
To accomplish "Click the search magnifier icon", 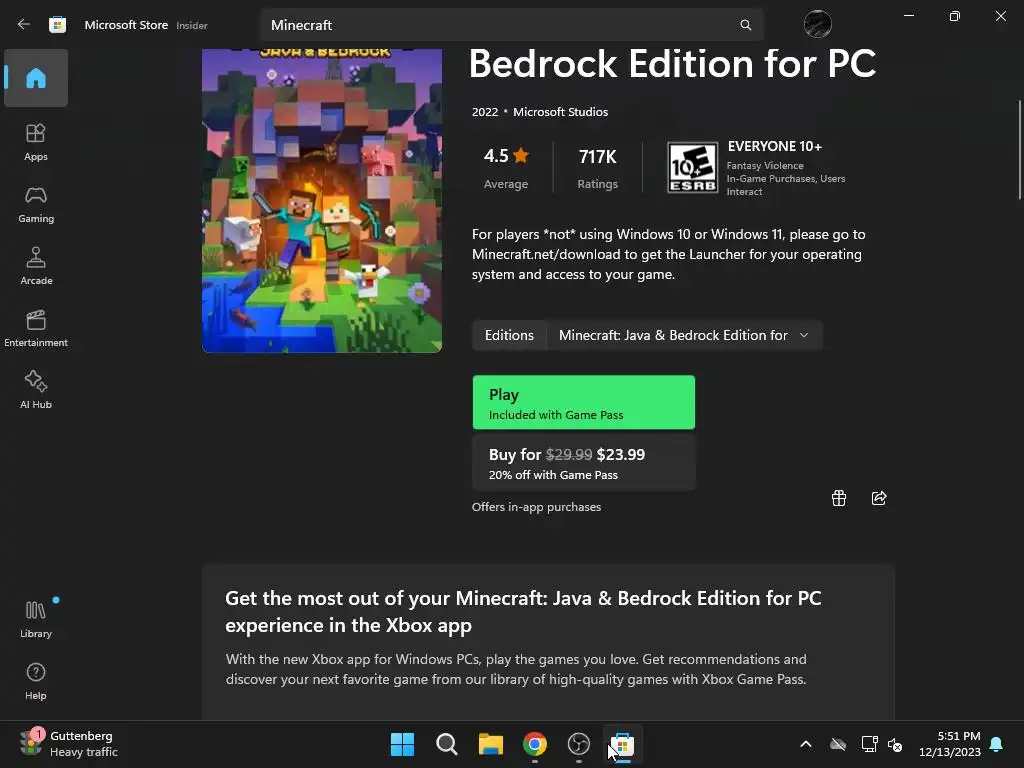I will [x=745, y=25].
